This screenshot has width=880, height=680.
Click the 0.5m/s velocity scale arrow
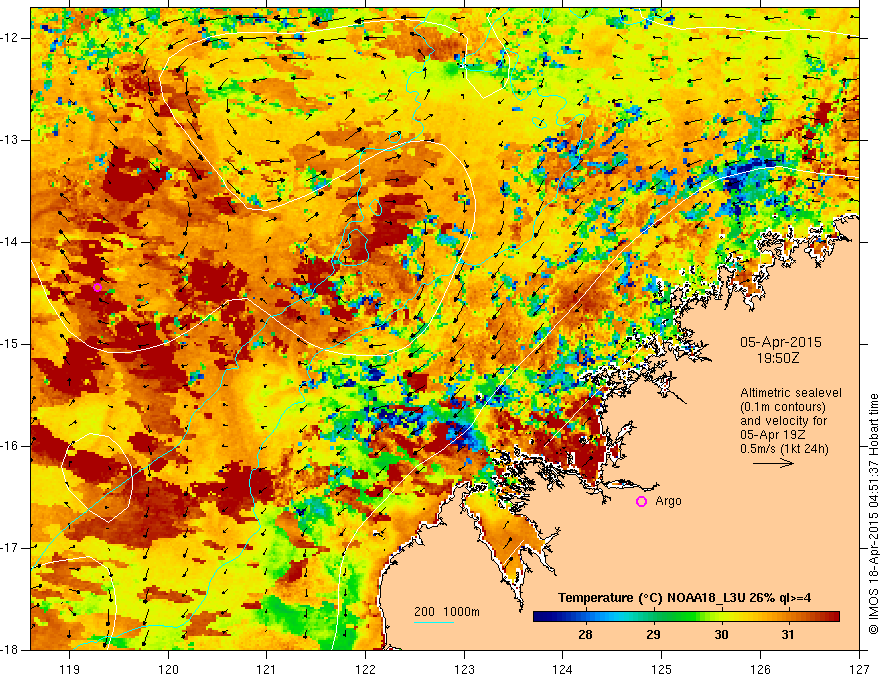coord(773,463)
